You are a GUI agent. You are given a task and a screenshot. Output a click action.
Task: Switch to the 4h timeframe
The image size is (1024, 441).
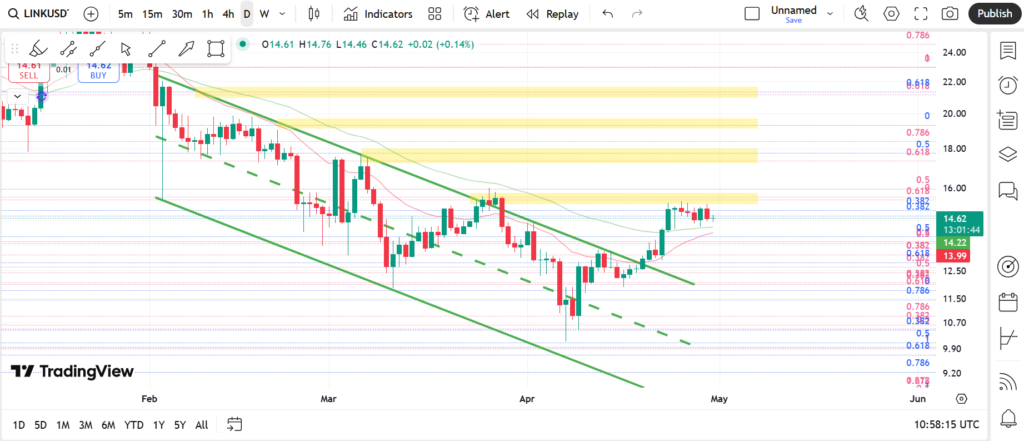(228, 14)
